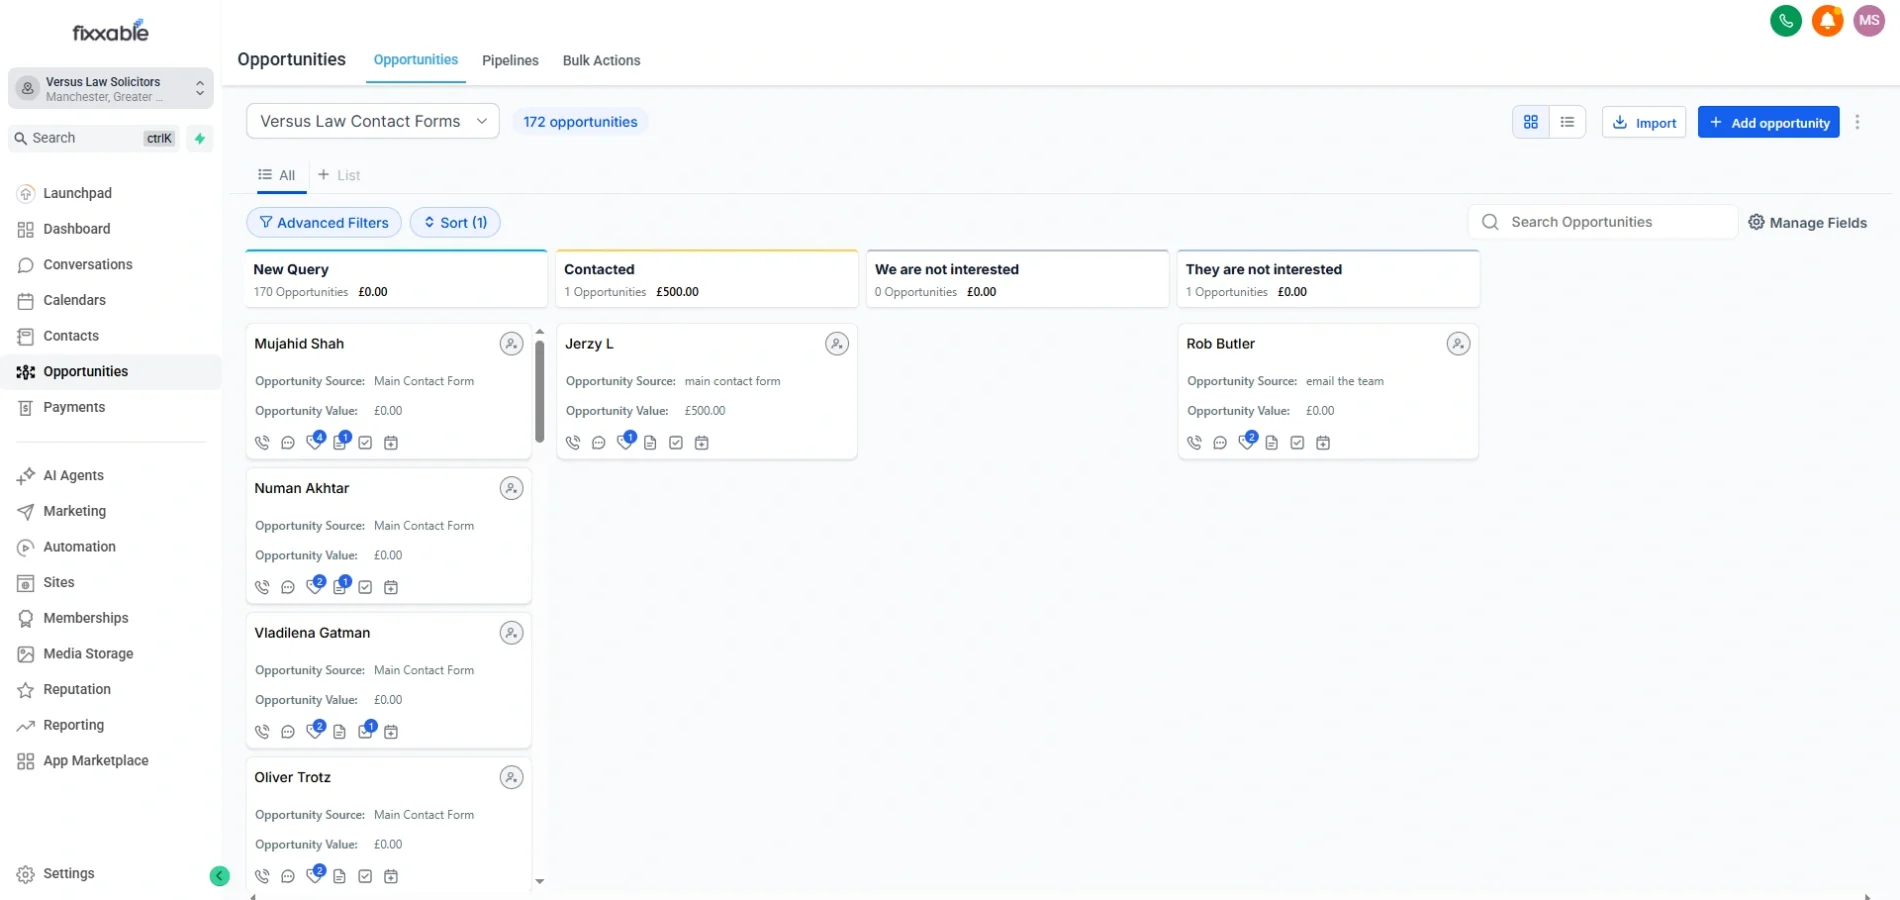
Task: Open the conversation icon on Jerzy L's card
Action: 599,443
